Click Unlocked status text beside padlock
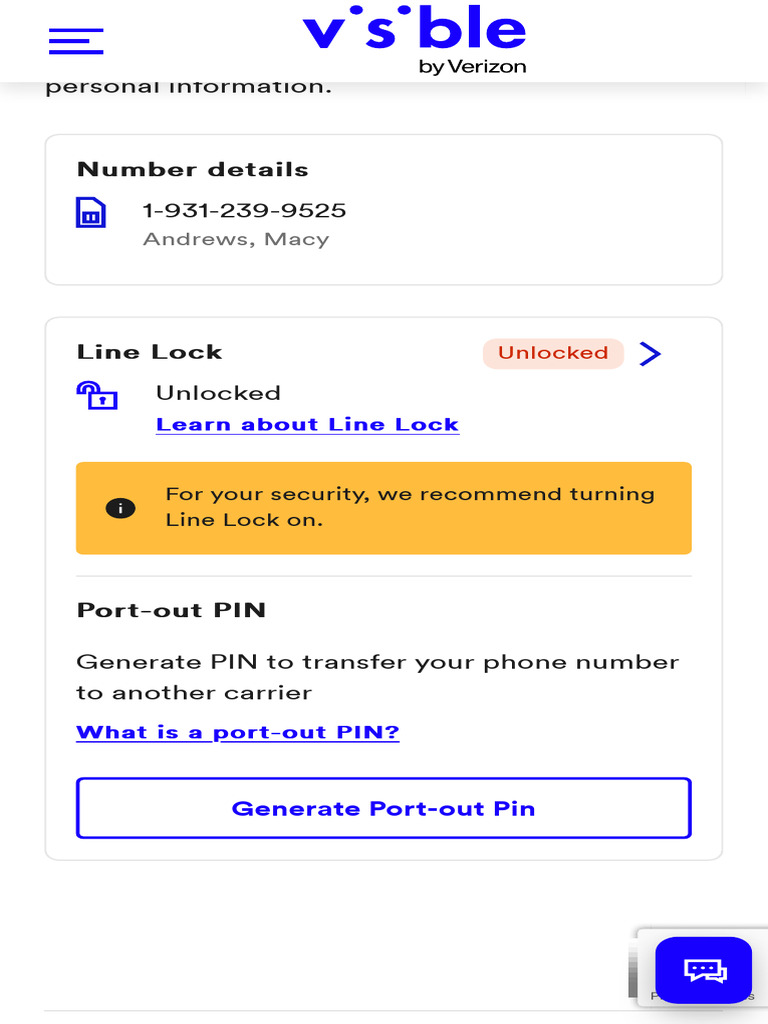The image size is (768, 1024). click(x=218, y=393)
